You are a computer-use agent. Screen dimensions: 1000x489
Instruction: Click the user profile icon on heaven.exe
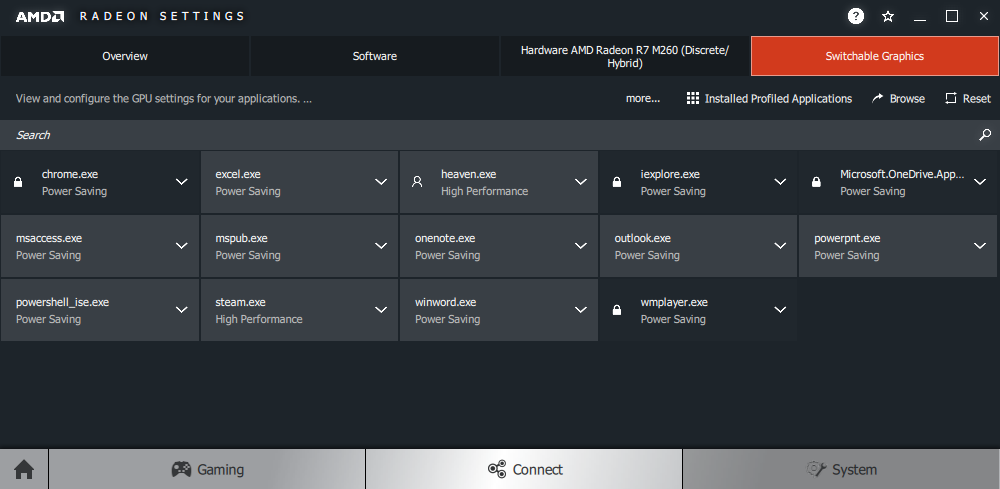click(417, 182)
